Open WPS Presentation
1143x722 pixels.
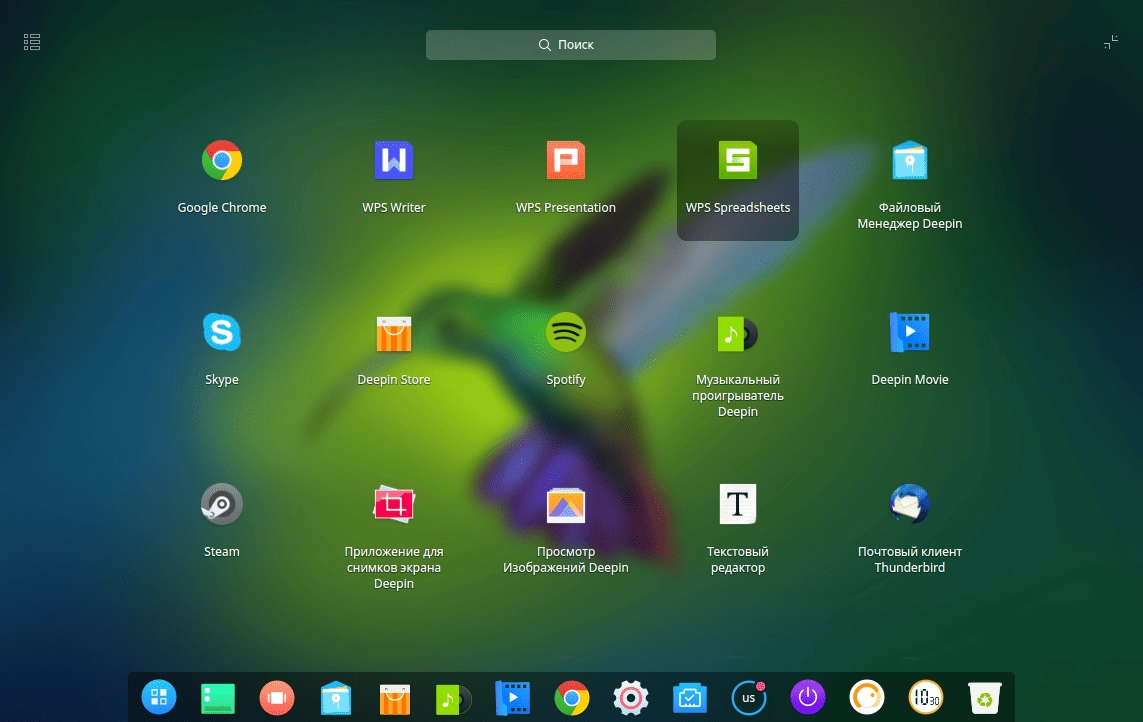click(x=566, y=160)
